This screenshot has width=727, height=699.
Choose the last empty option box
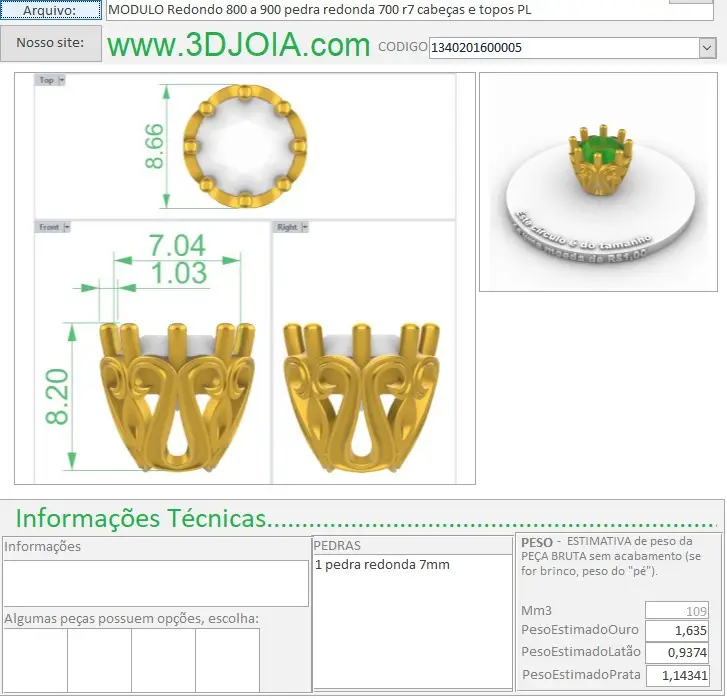[x=227, y=660]
